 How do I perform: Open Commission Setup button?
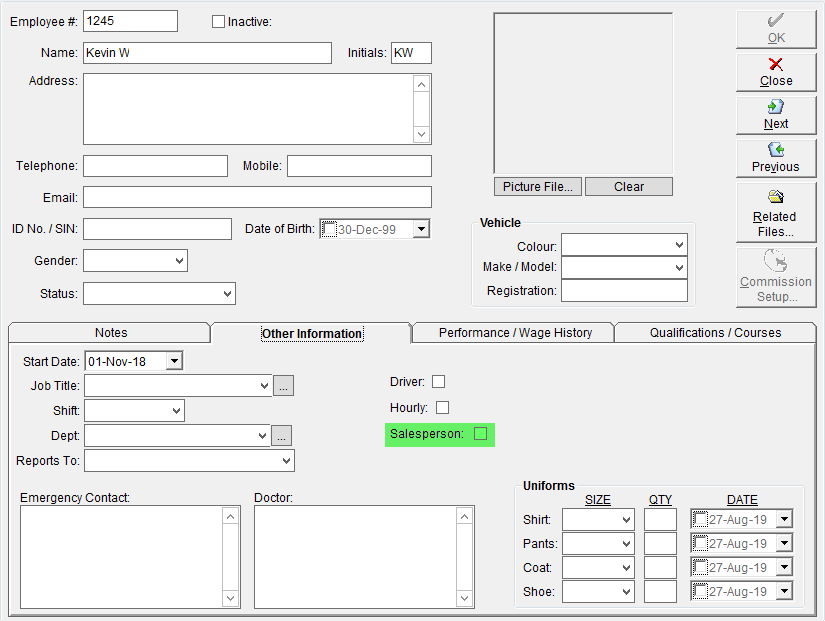pos(776,277)
